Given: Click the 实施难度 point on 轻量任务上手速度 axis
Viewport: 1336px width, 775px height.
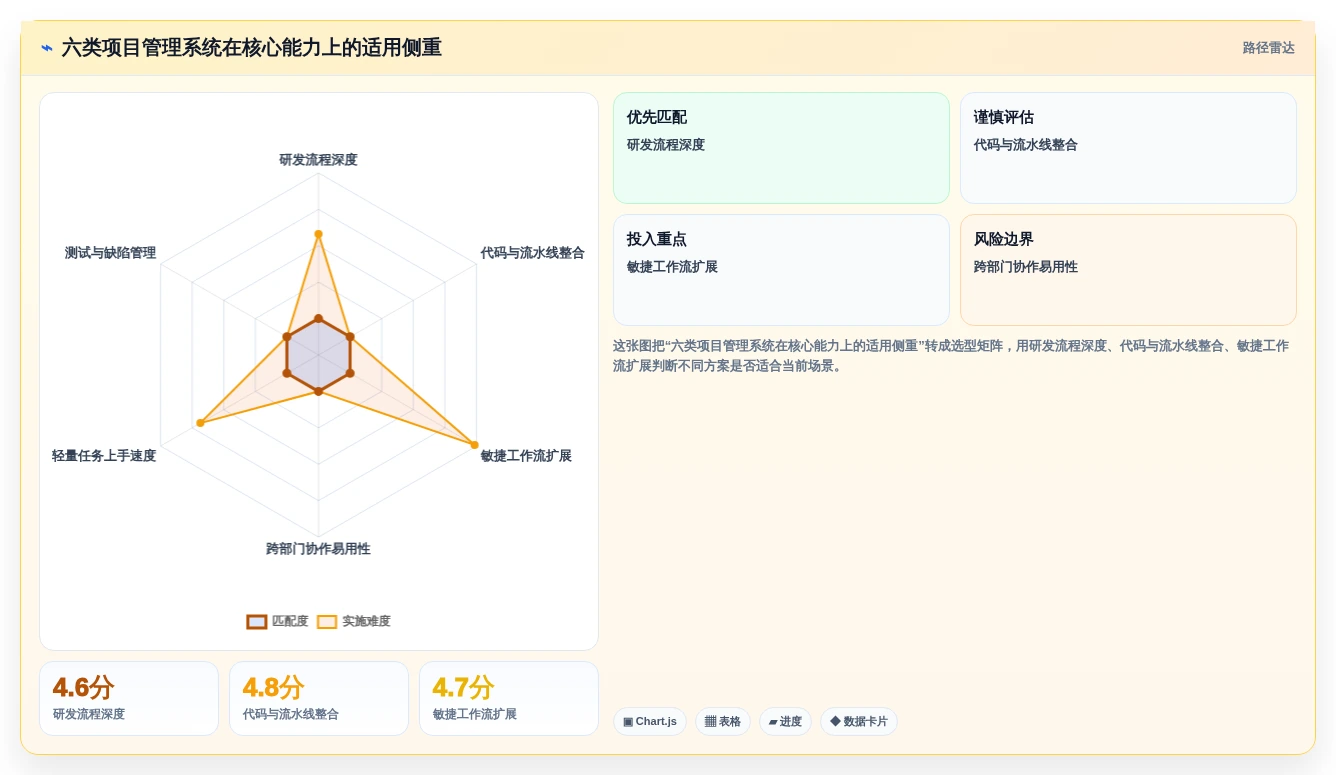Looking at the screenshot, I should (200, 423).
